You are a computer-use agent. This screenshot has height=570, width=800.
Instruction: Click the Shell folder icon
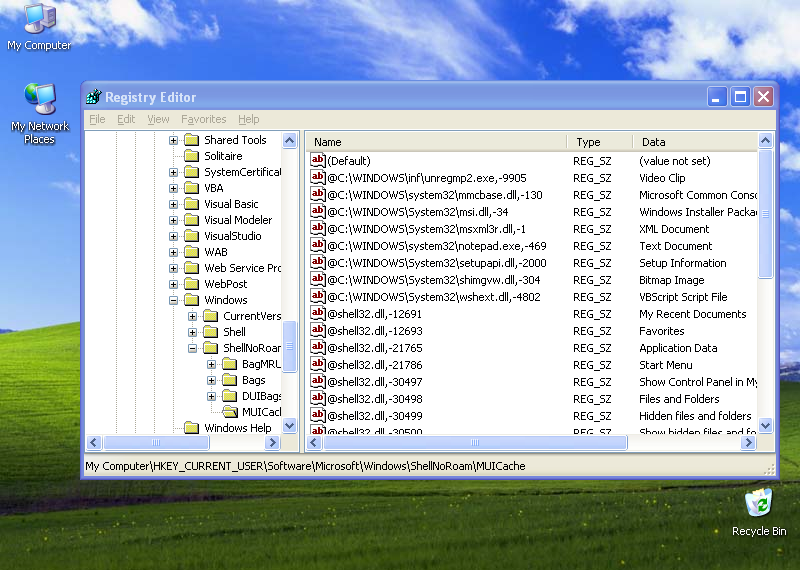[211, 332]
